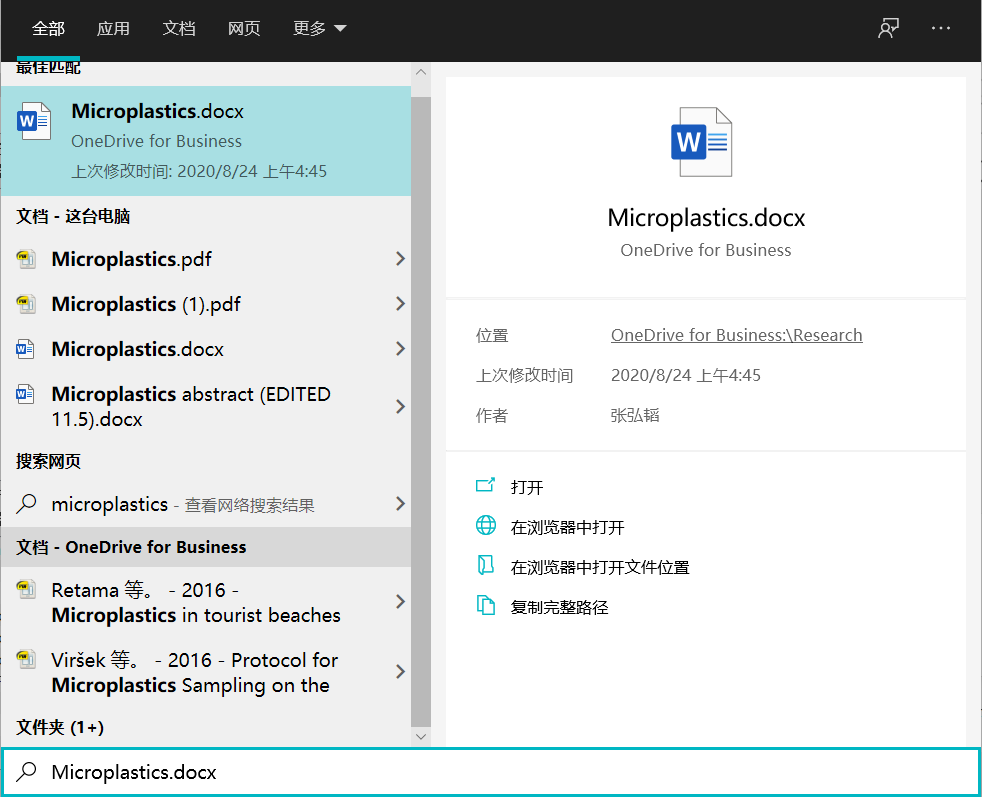This screenshot has width=982, height=800.
Task: Open local Microplastics.docx in 这台电脑 list
Action: point(206,349)
